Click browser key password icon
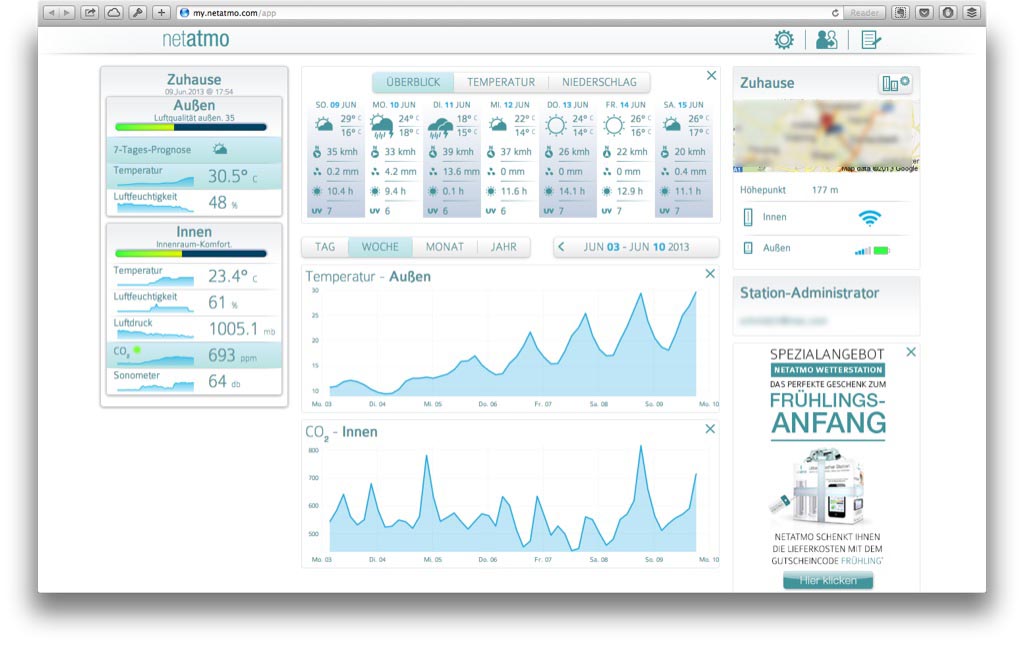This screenshot has width=1024, height=645. tap(137, 12)
